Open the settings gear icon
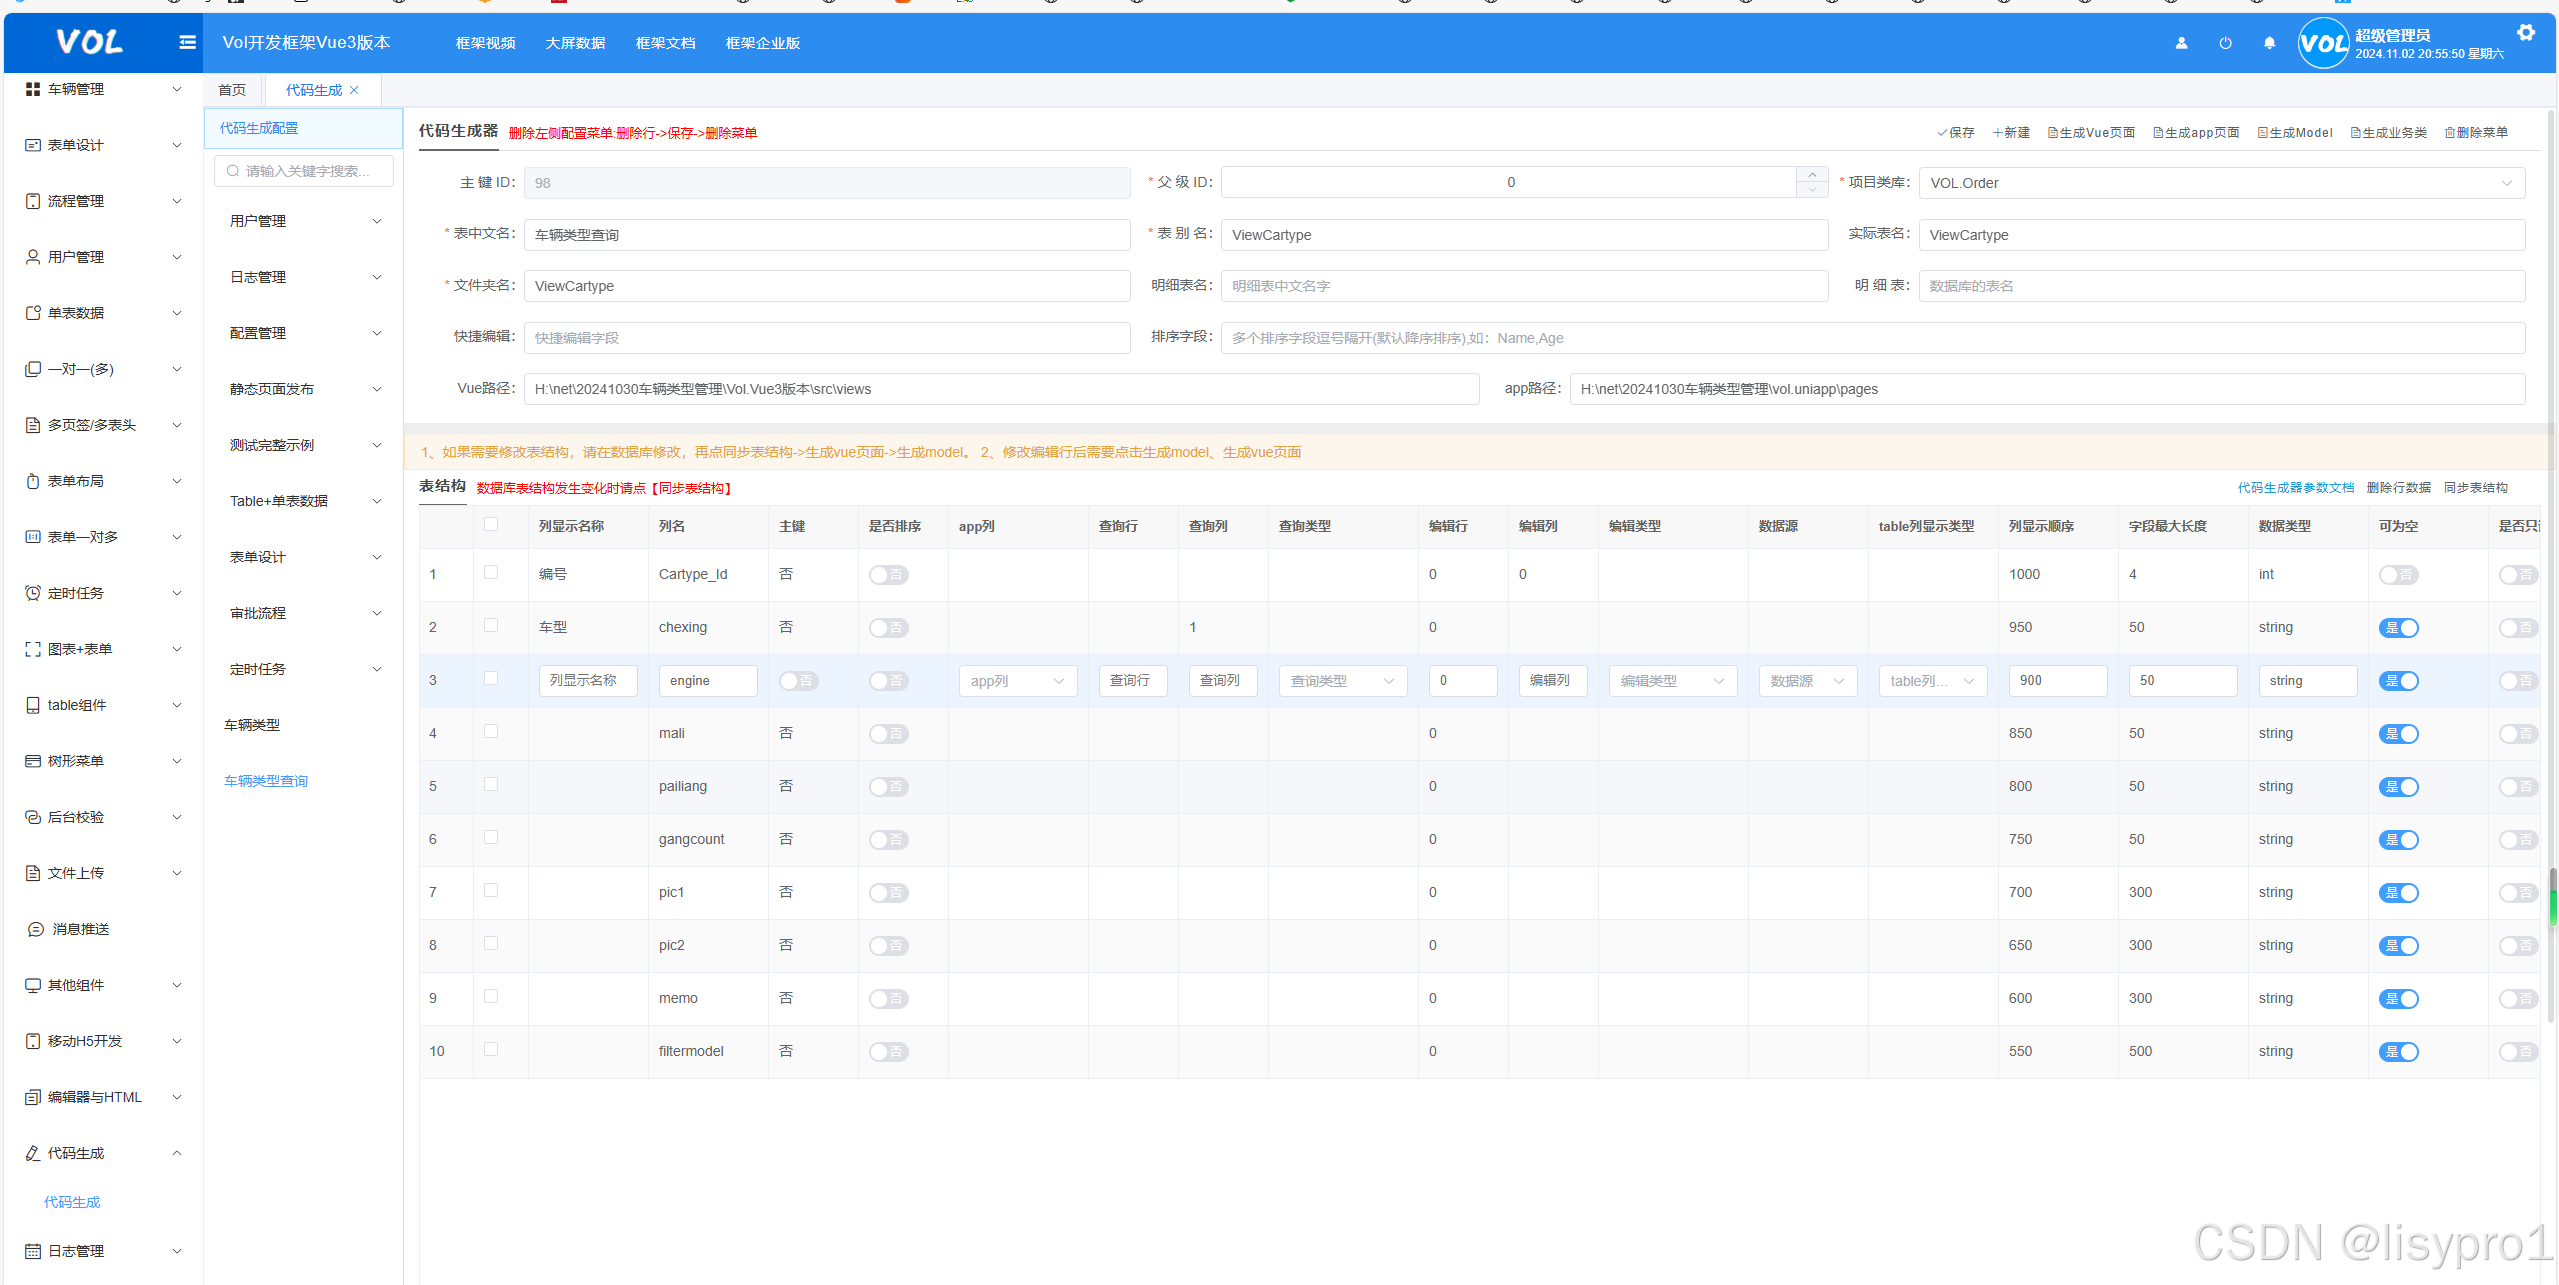The height and width of the screenshot is (1285, 2559). 2526,33
